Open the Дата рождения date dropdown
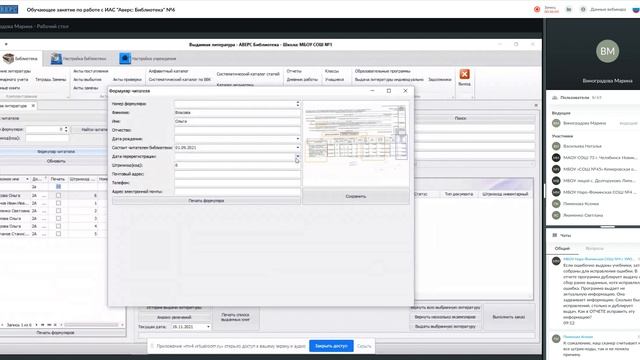Screen dimensions: 640x360 298,139
